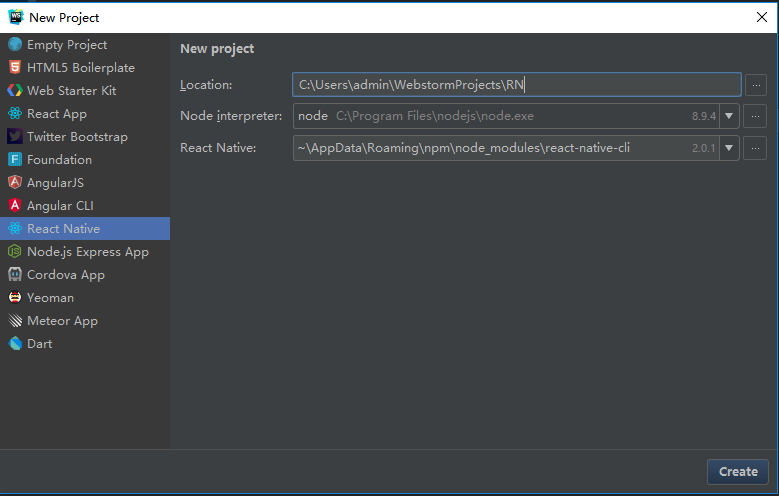Click the Yeoman face icon
Screen dimensions: 779x496
pos(15,297)
